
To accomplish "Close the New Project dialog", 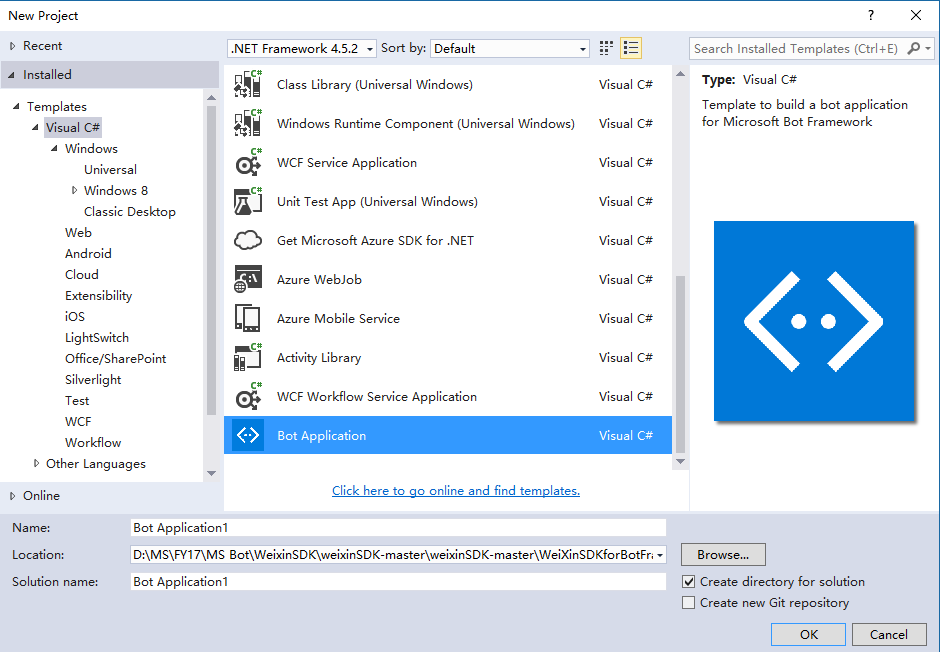I will point(915,16).
